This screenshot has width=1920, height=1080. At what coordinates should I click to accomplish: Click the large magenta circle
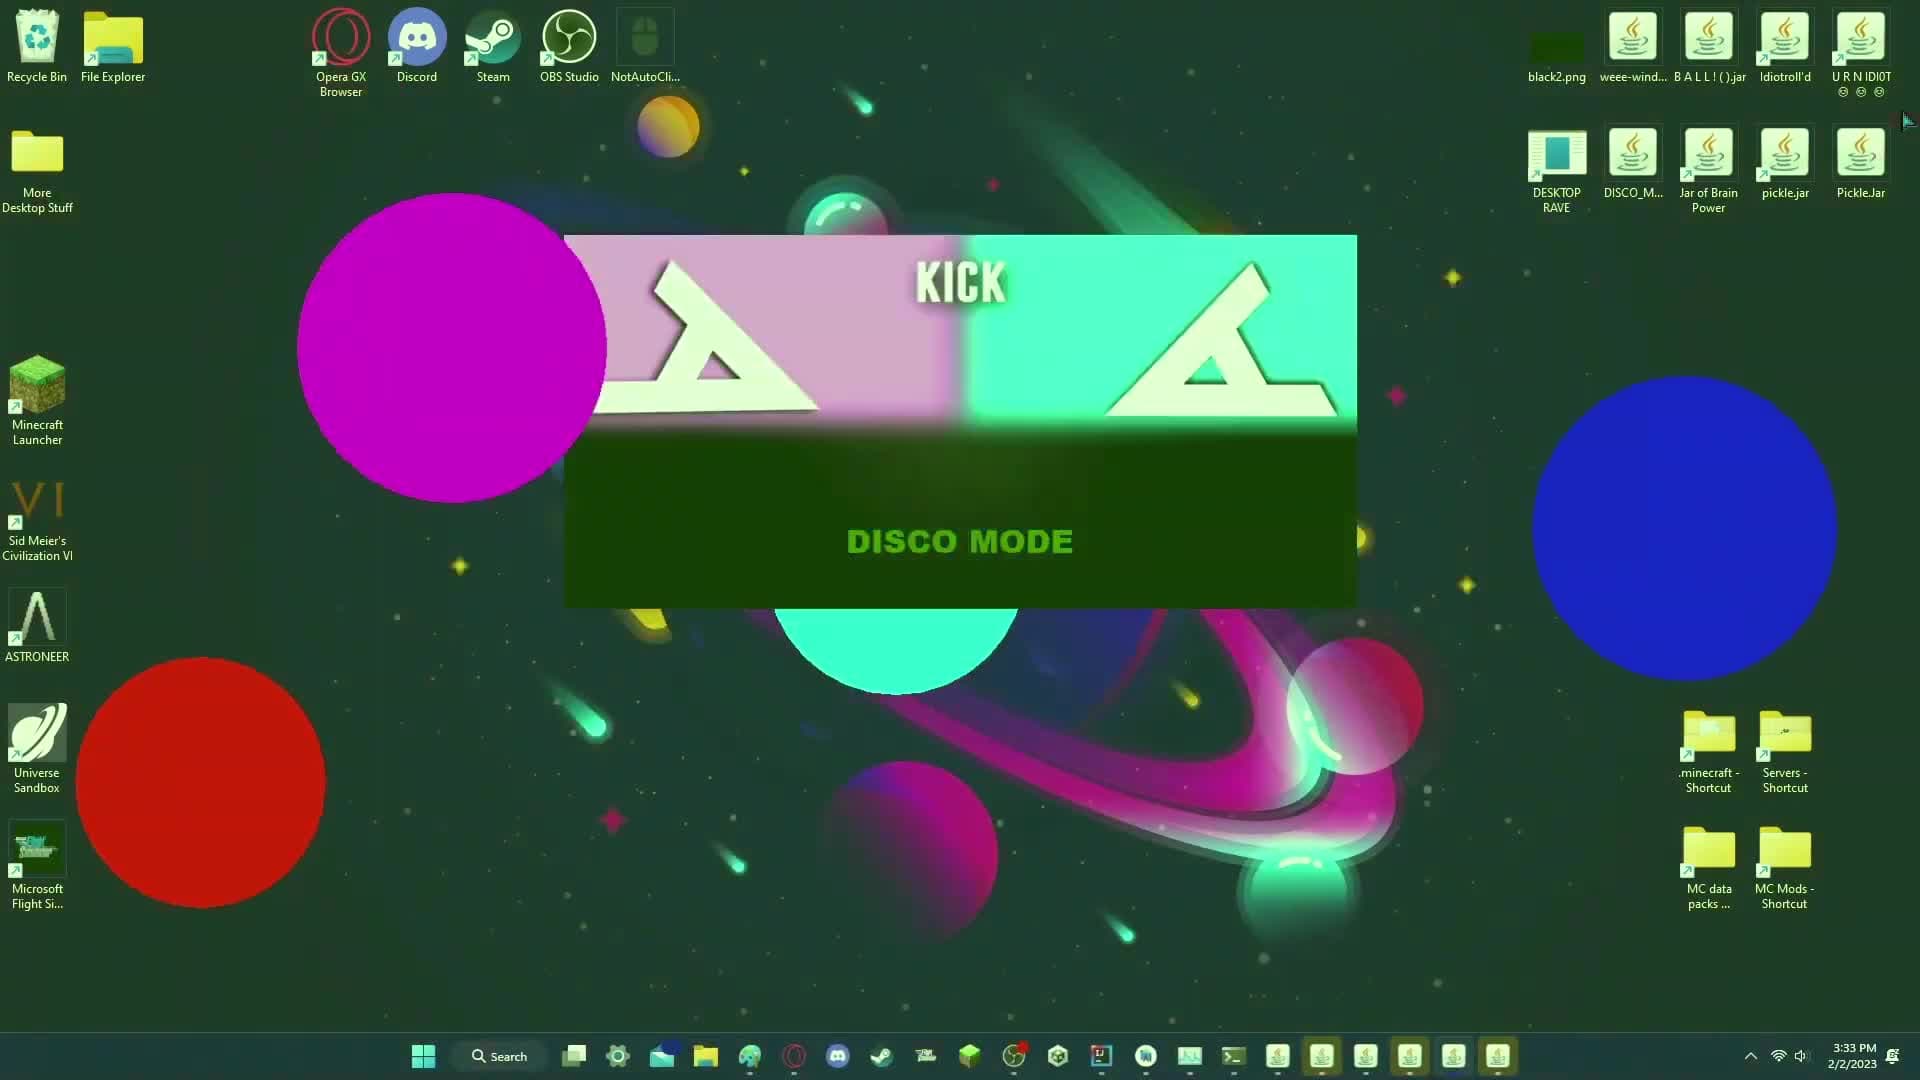click(x=452, y=347)
